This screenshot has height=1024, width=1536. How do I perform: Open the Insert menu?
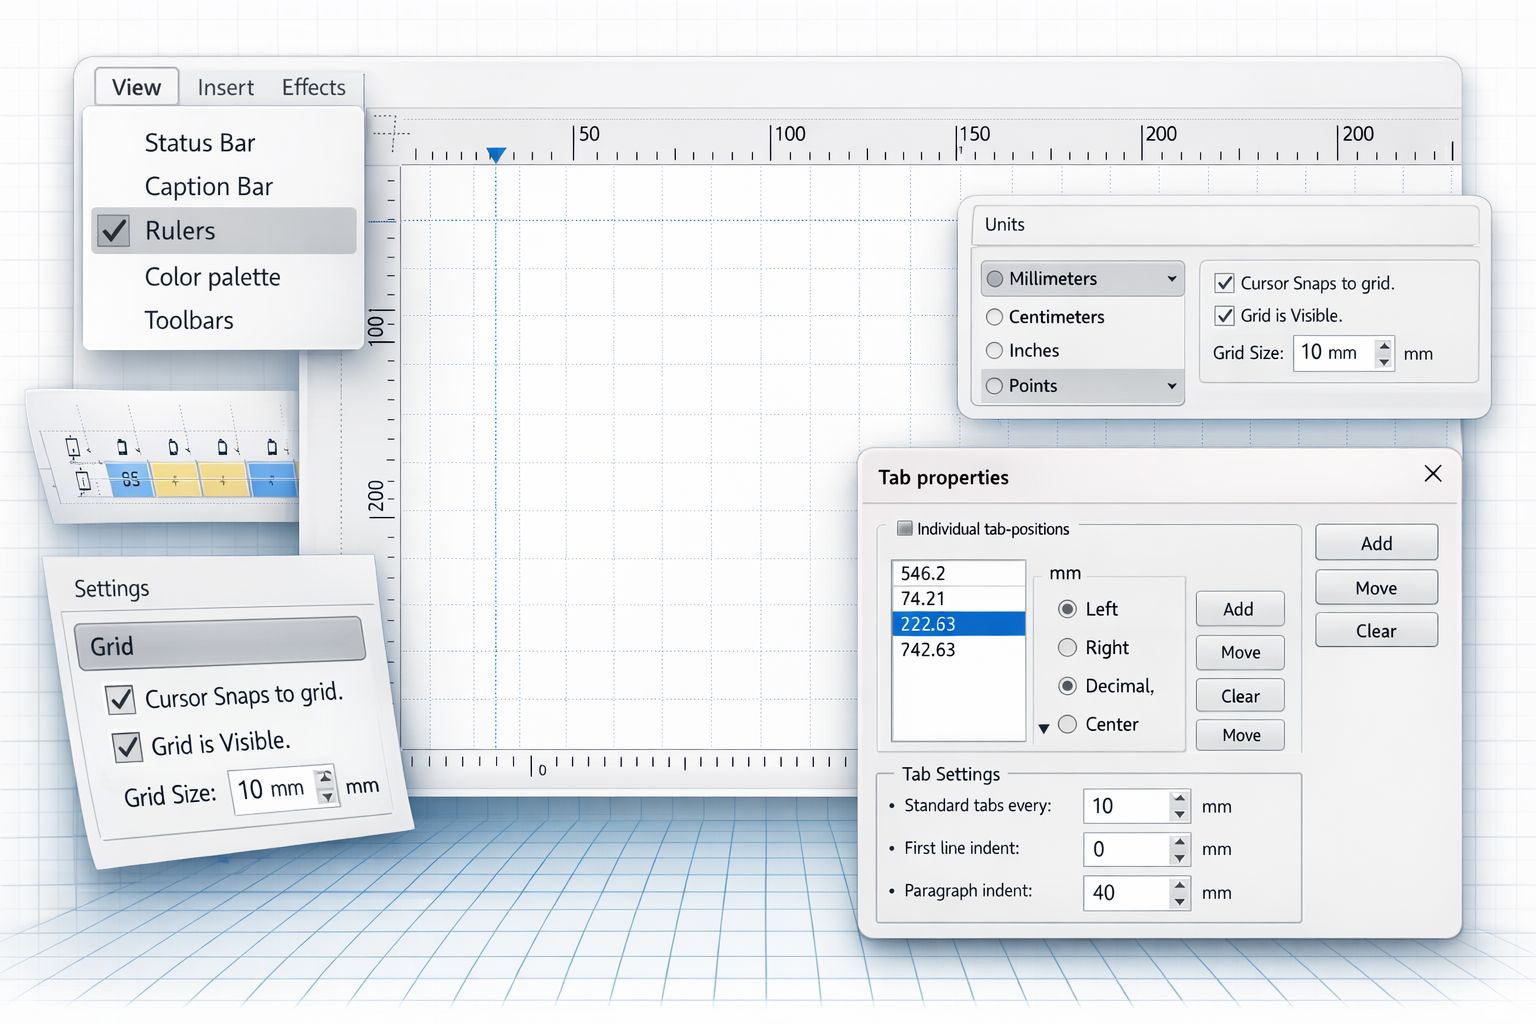[x=225, y=87]
